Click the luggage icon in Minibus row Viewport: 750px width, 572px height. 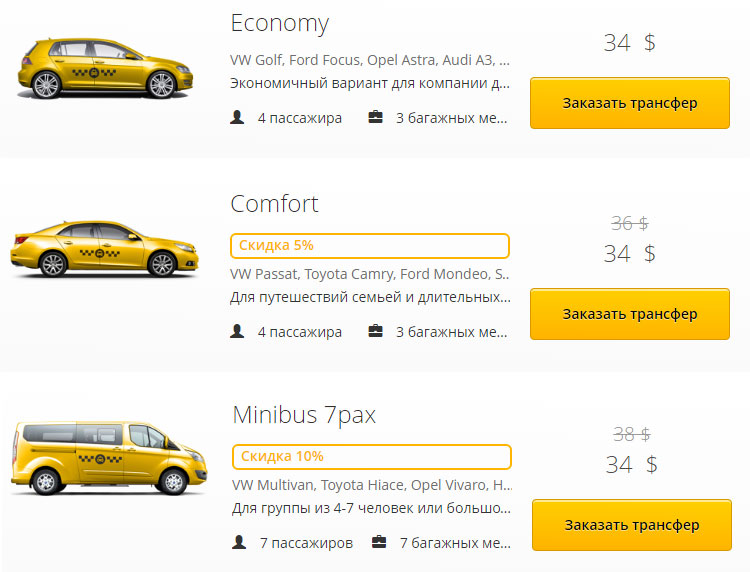pyautogui.click(x=379, y=543)
